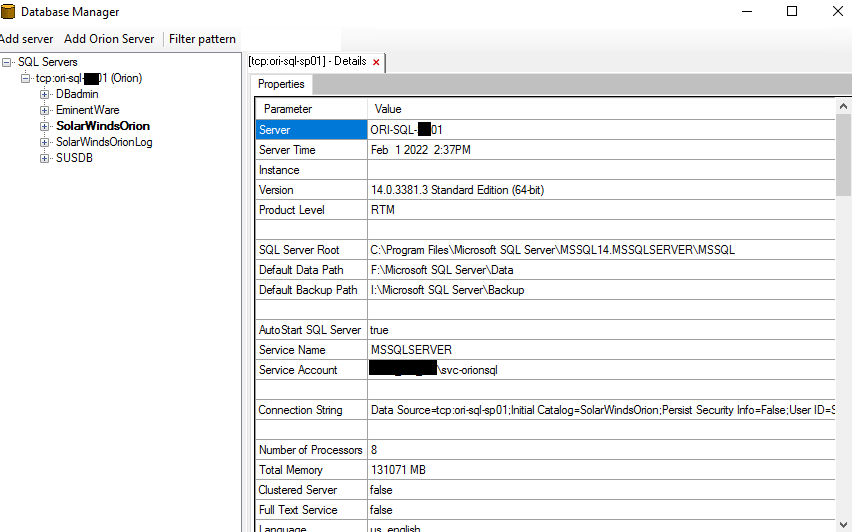Open the Filter pattern option
Viewport: 852px width, 532px height.
pos(202,39)
